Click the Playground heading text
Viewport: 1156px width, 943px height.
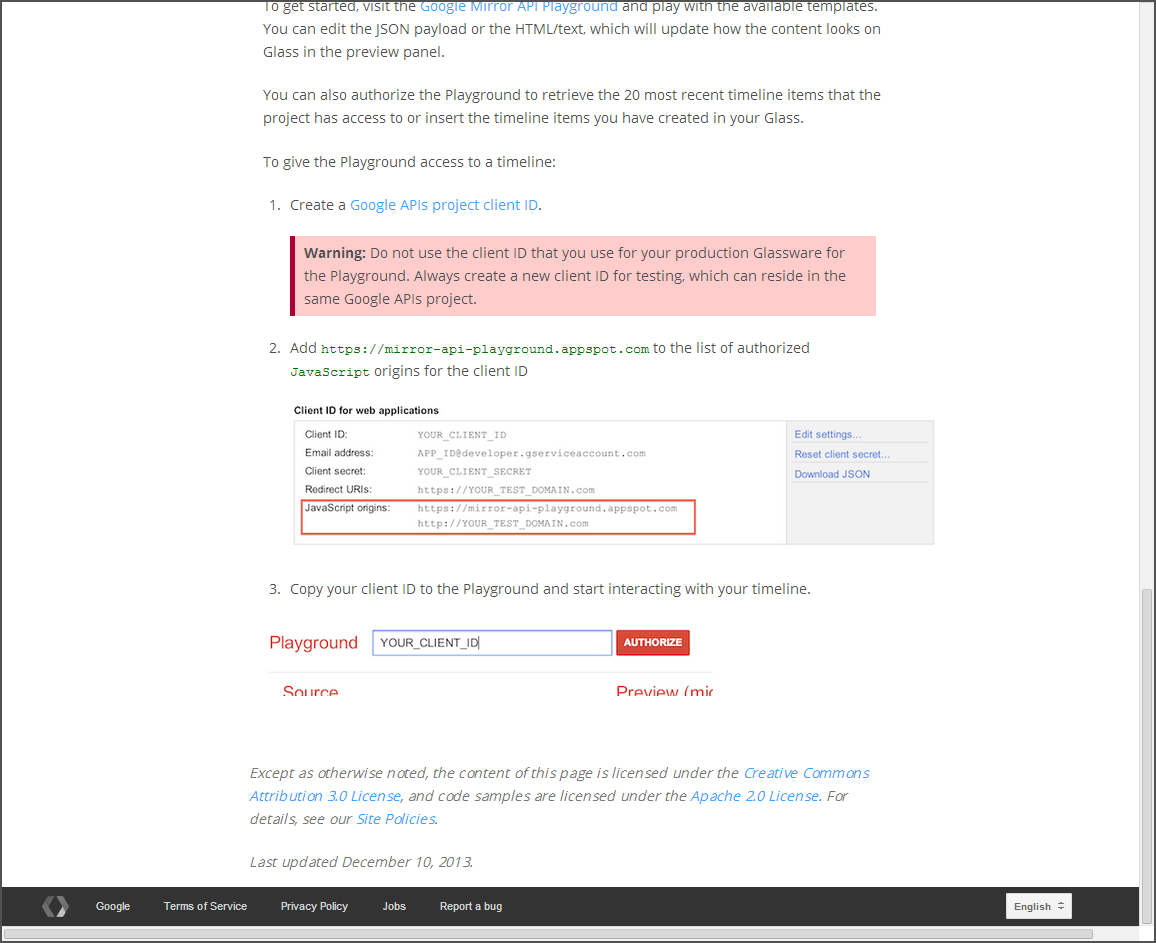pos(313,643)
